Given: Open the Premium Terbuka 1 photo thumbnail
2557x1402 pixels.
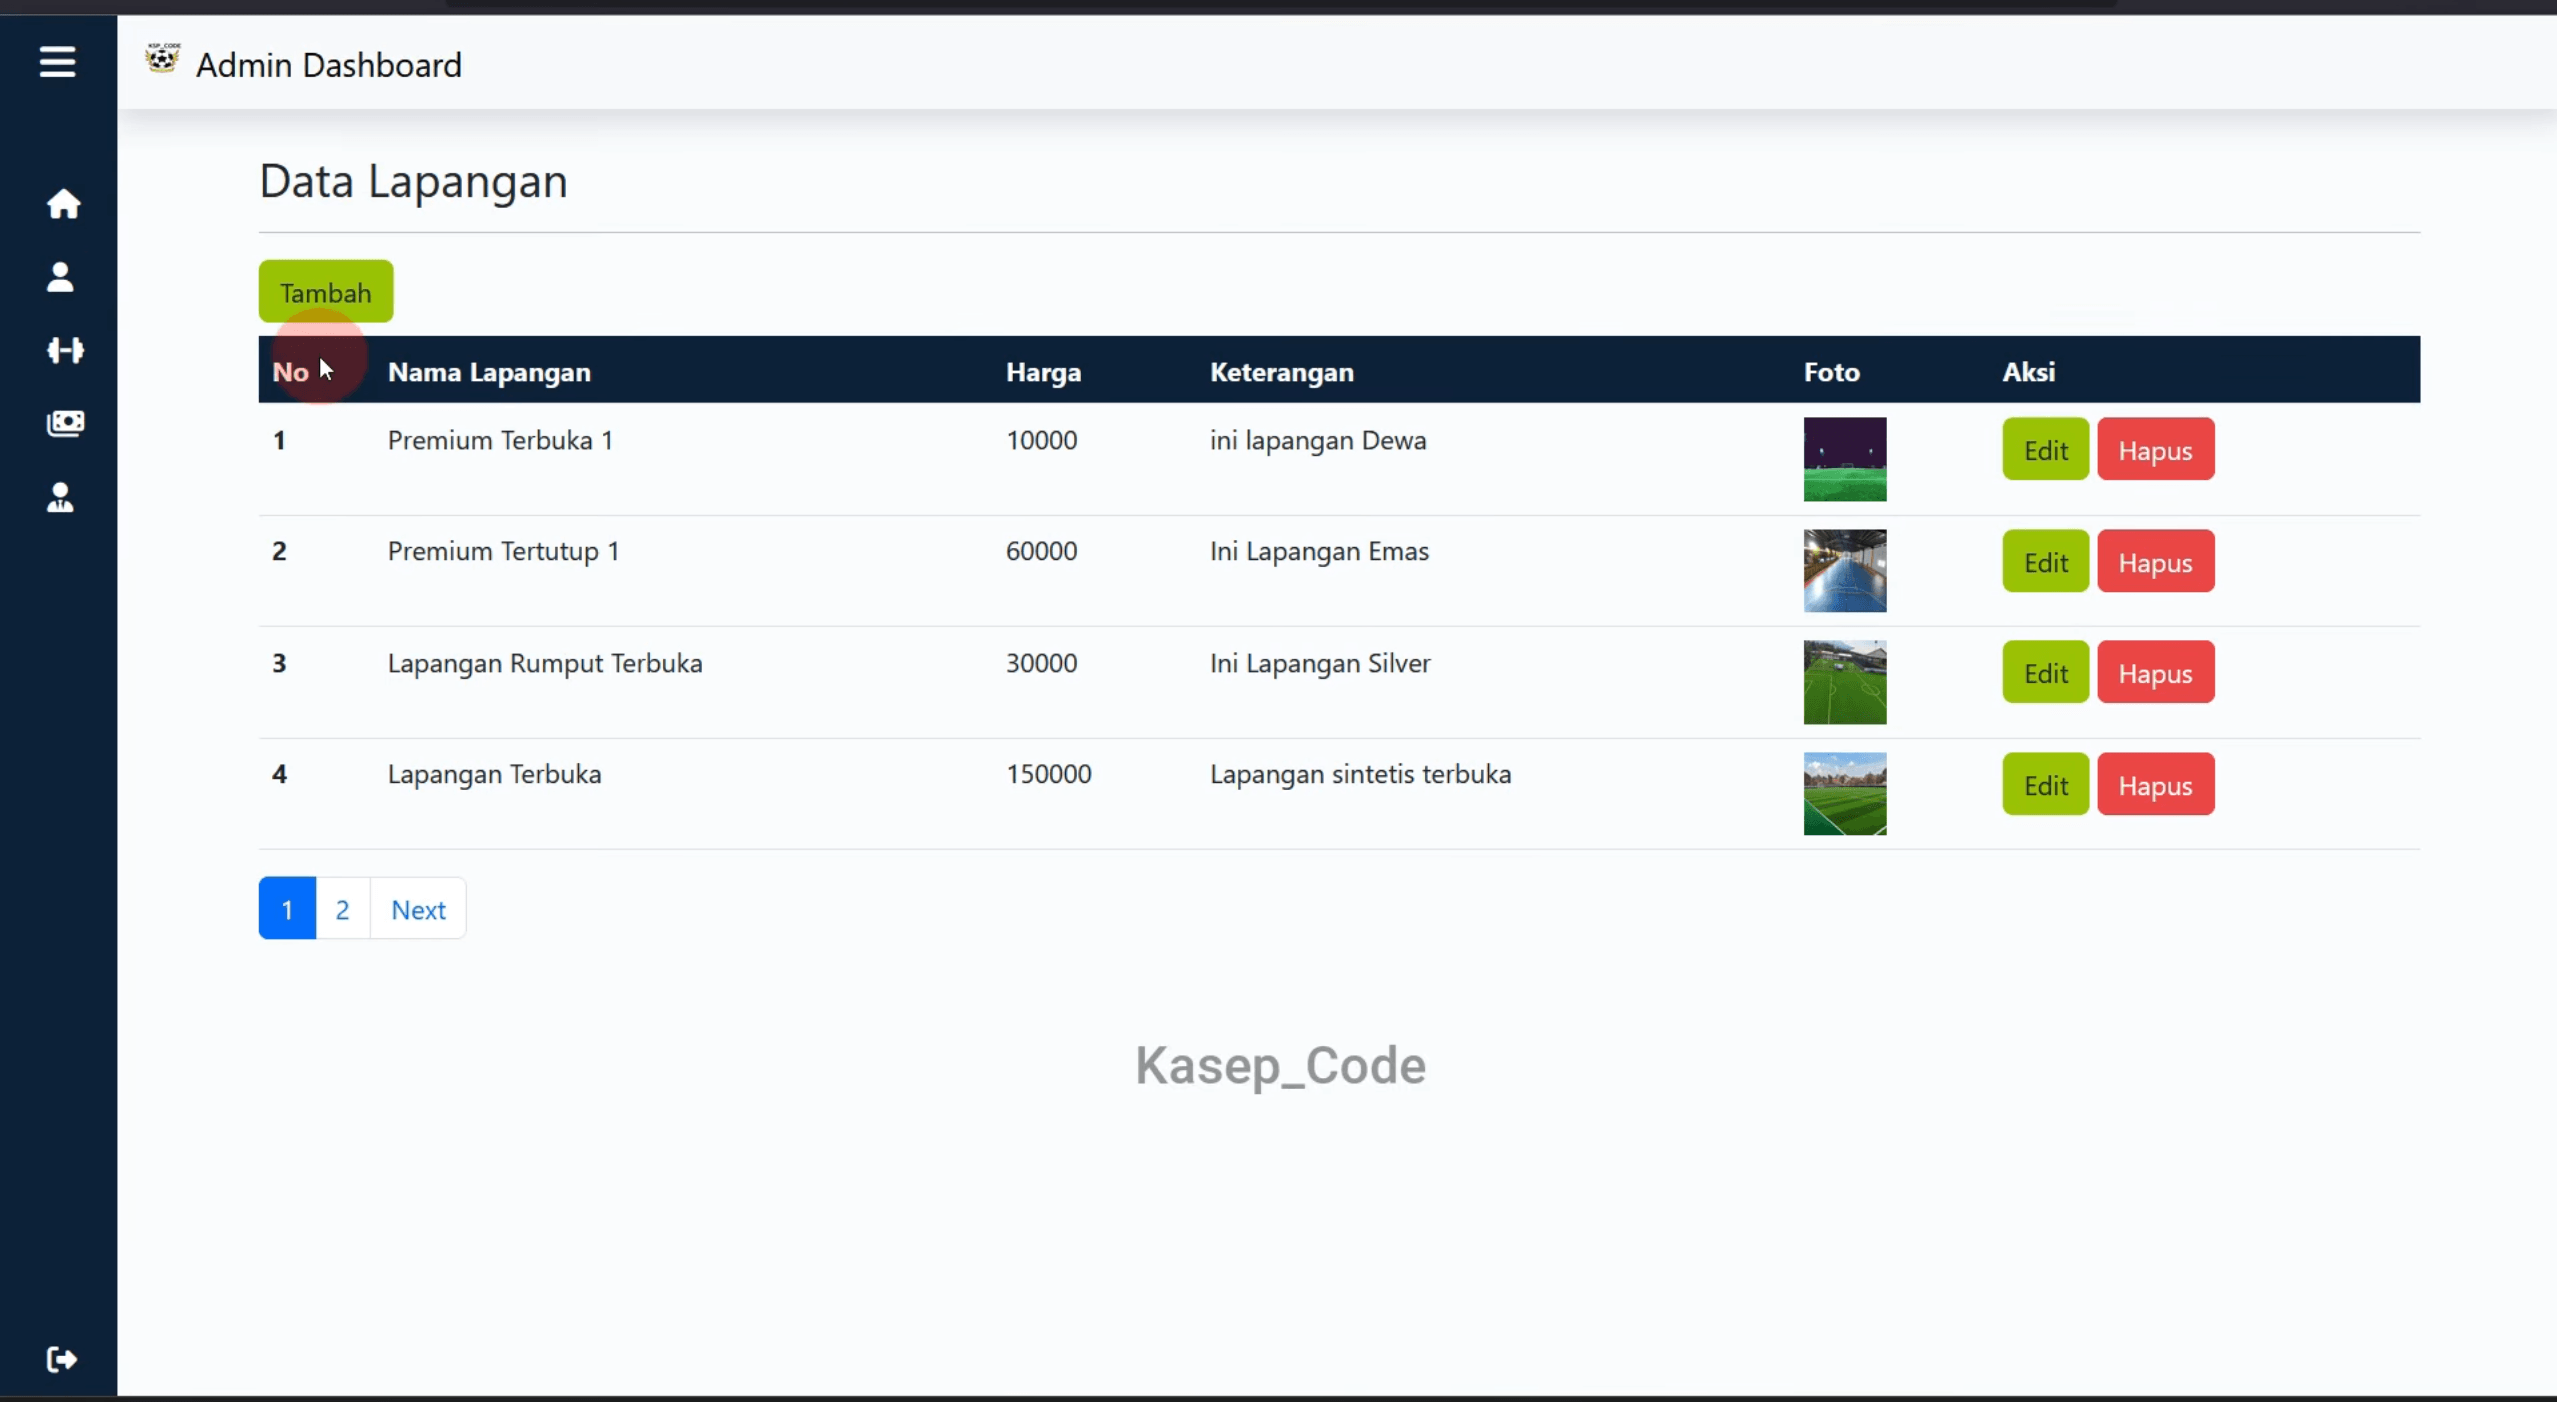Looking at the screenshot, I should (x=1845, y=459).
